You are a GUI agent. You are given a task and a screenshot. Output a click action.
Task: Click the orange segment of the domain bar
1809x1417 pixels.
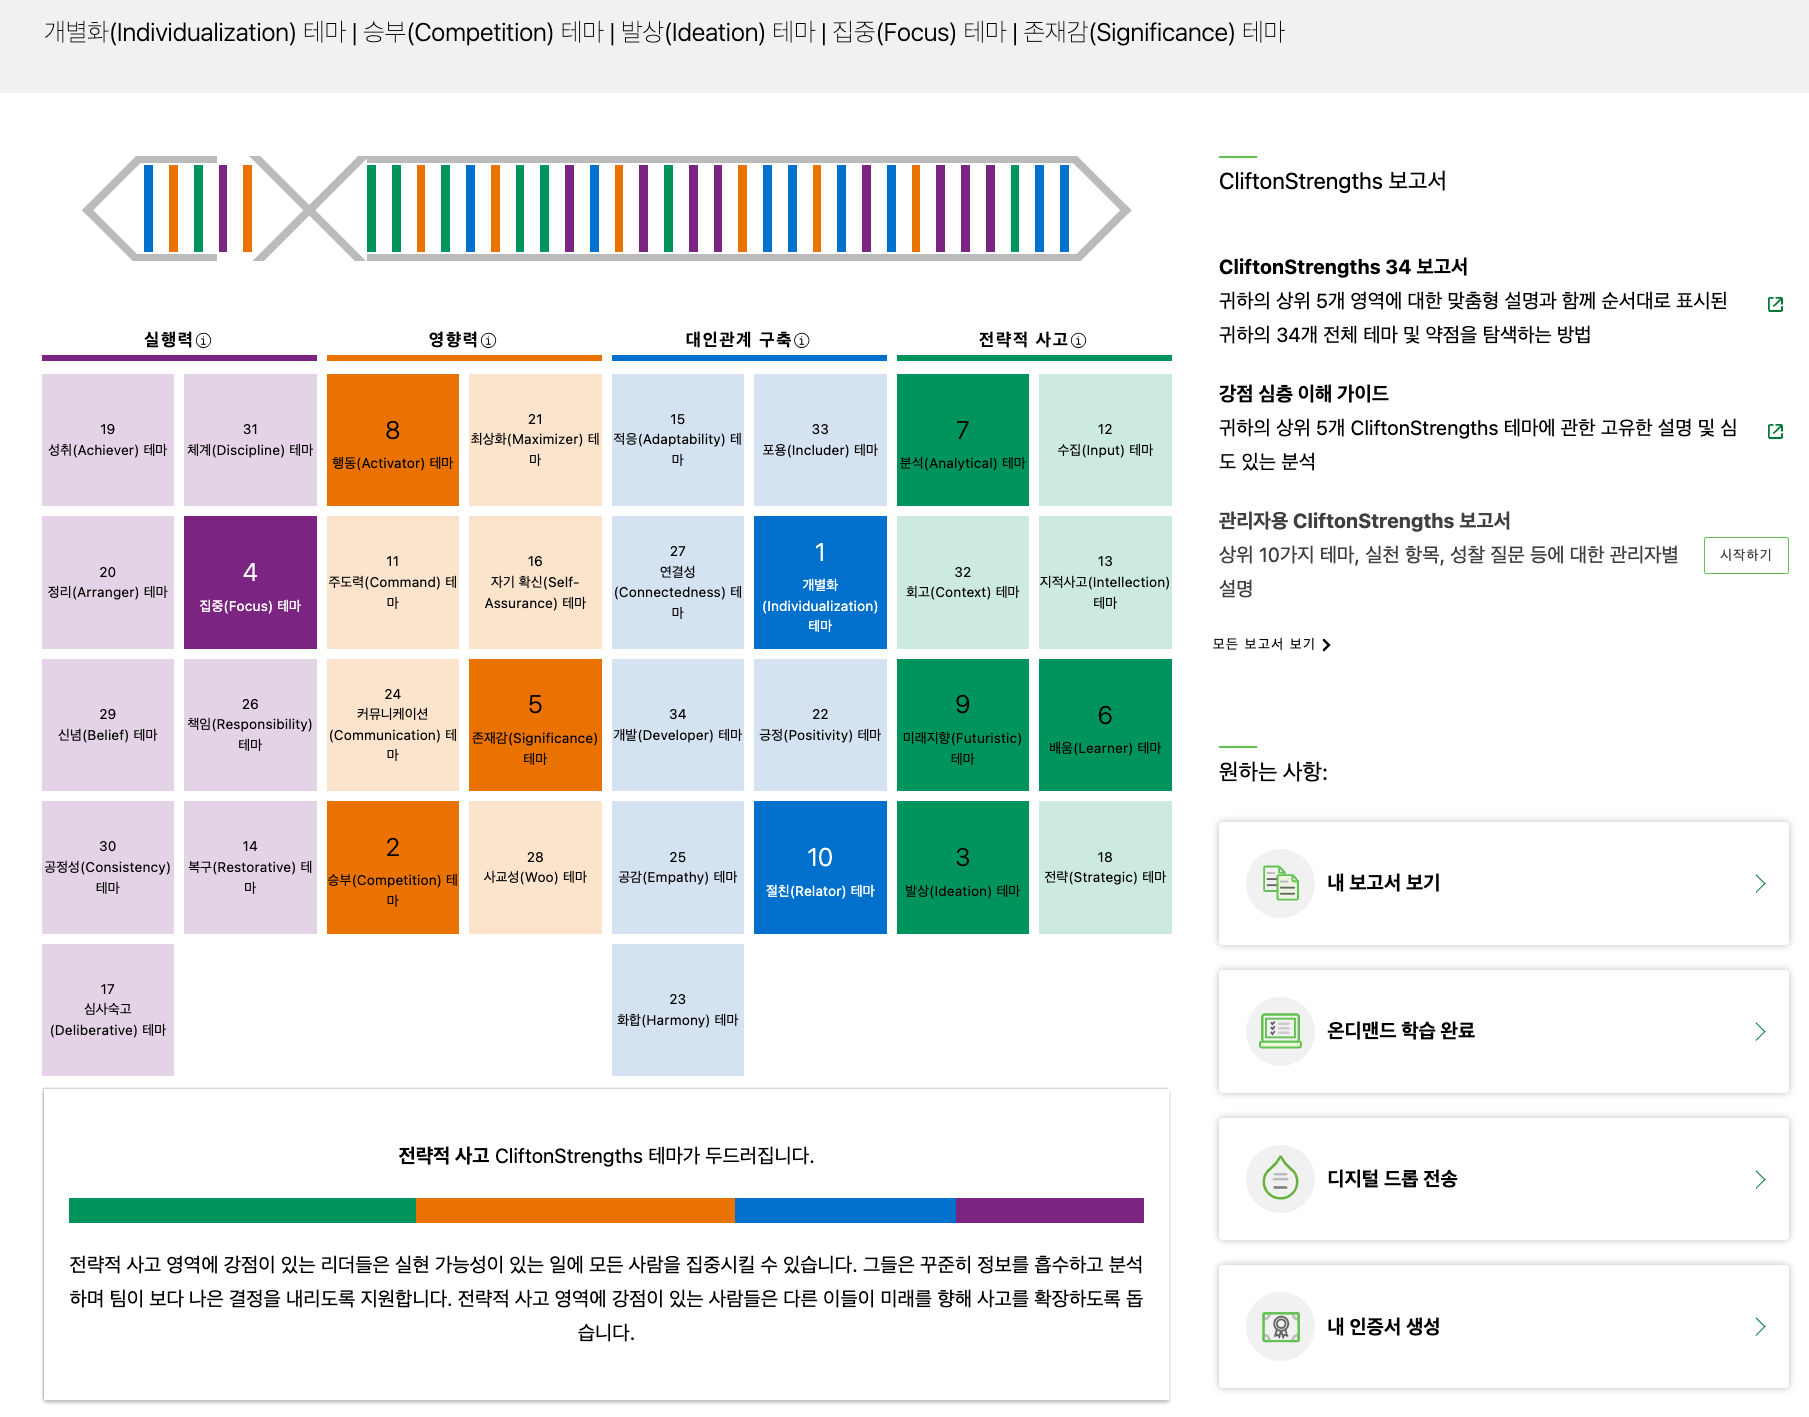(575, 1210)
